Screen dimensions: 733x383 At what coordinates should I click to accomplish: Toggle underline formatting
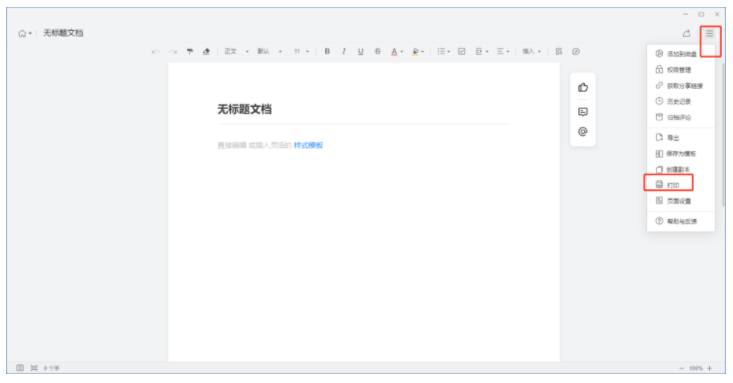(360, 51)
